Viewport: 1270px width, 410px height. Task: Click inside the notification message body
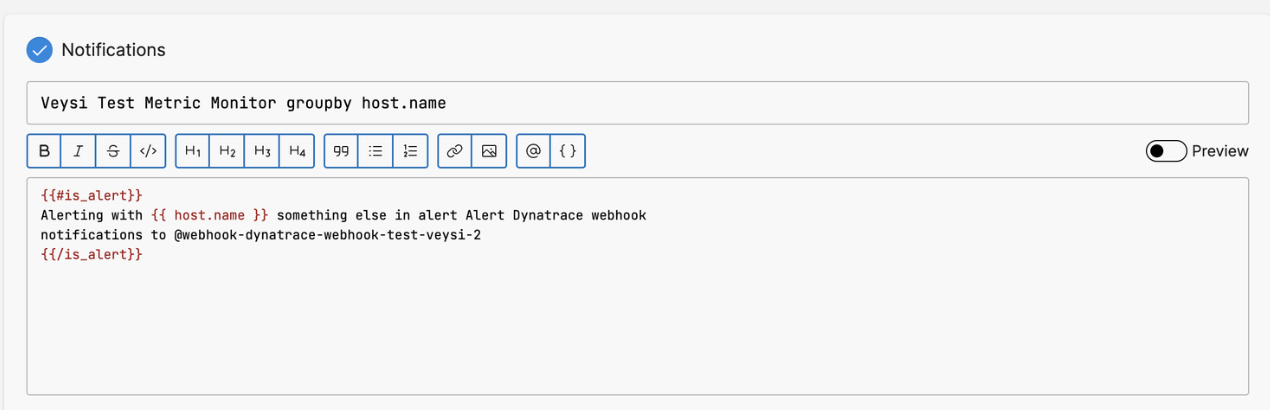click(x=637, y=320)
